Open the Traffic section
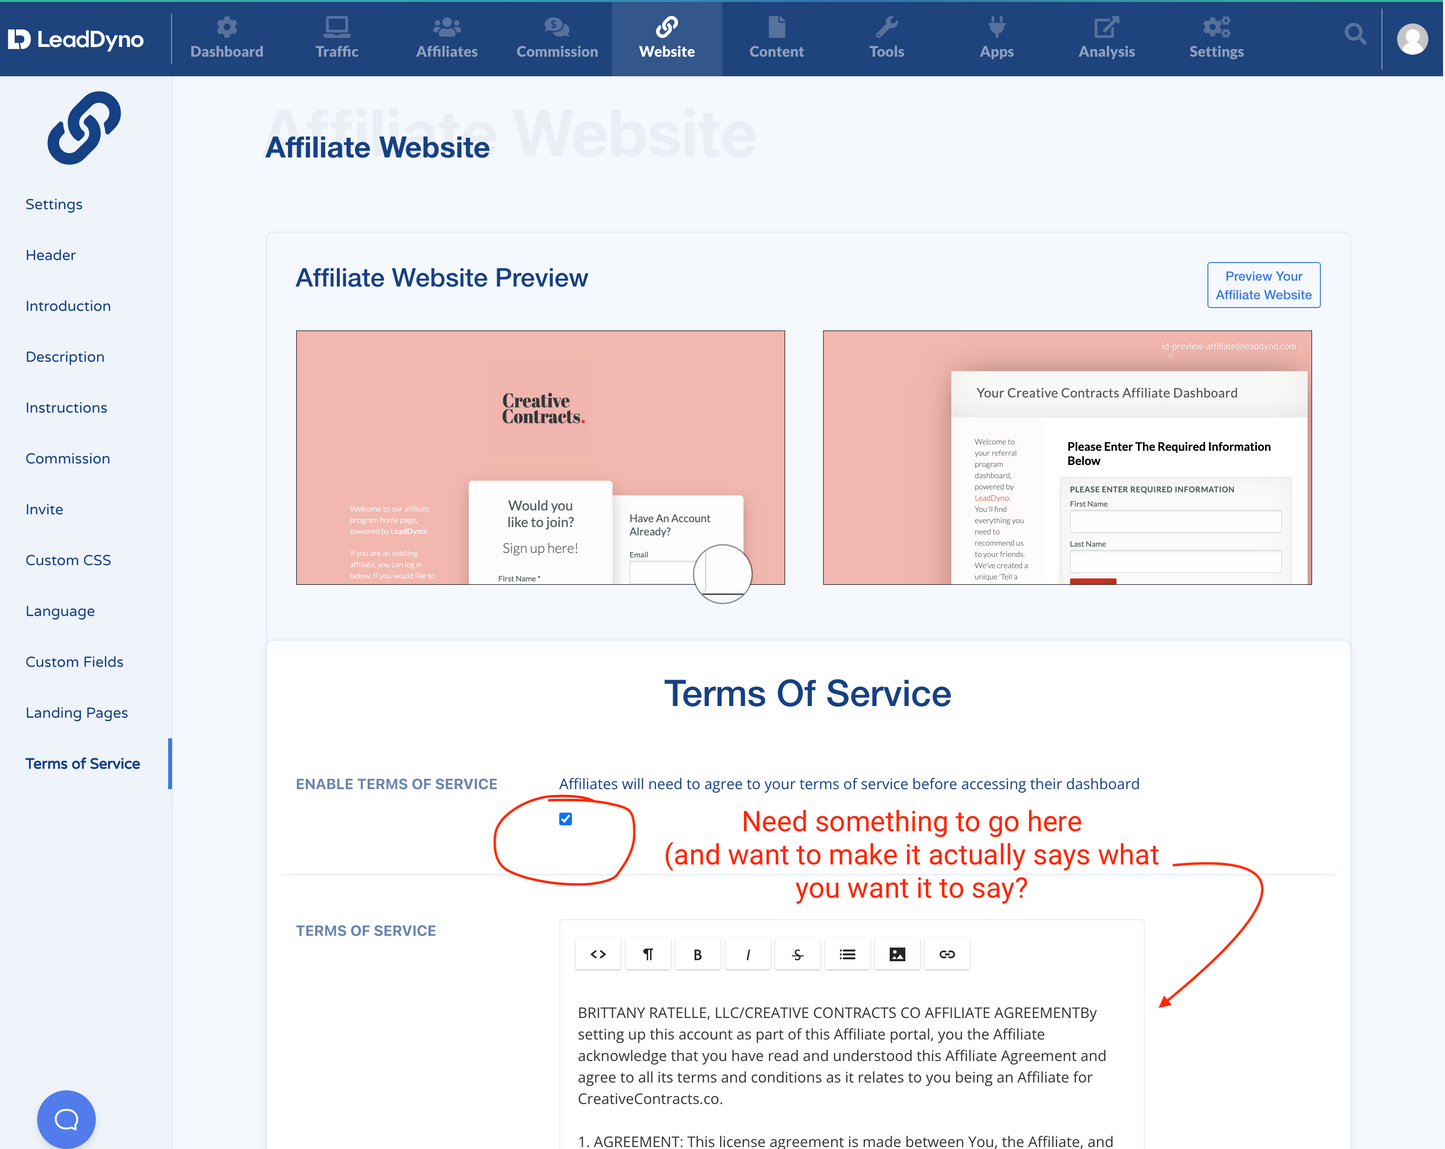Screen dimensions: 1445x1149 click(x=337, y=38)
